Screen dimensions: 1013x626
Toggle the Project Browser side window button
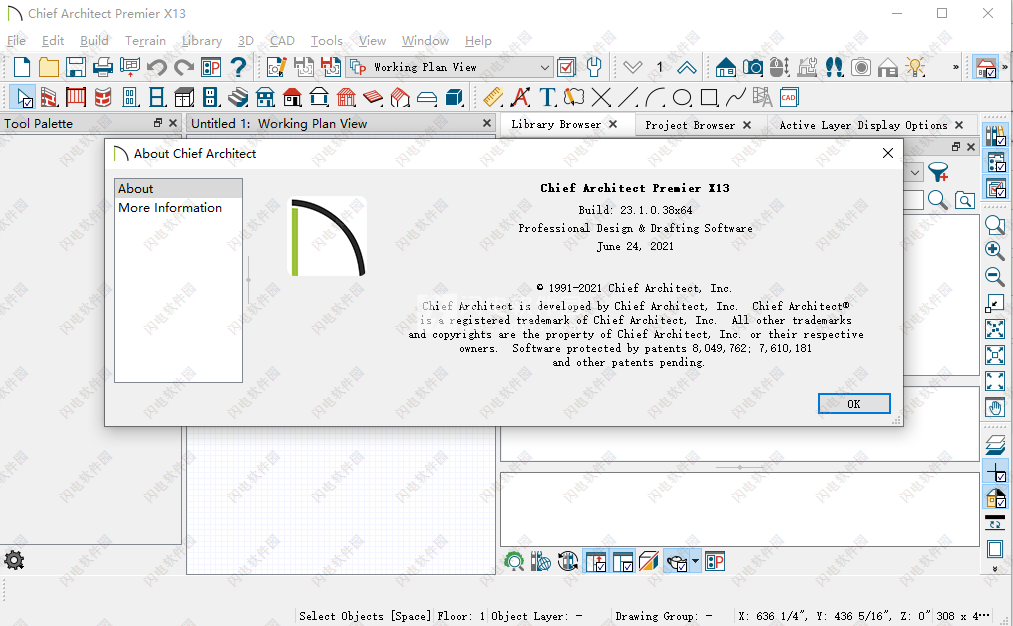coord(995,162)
